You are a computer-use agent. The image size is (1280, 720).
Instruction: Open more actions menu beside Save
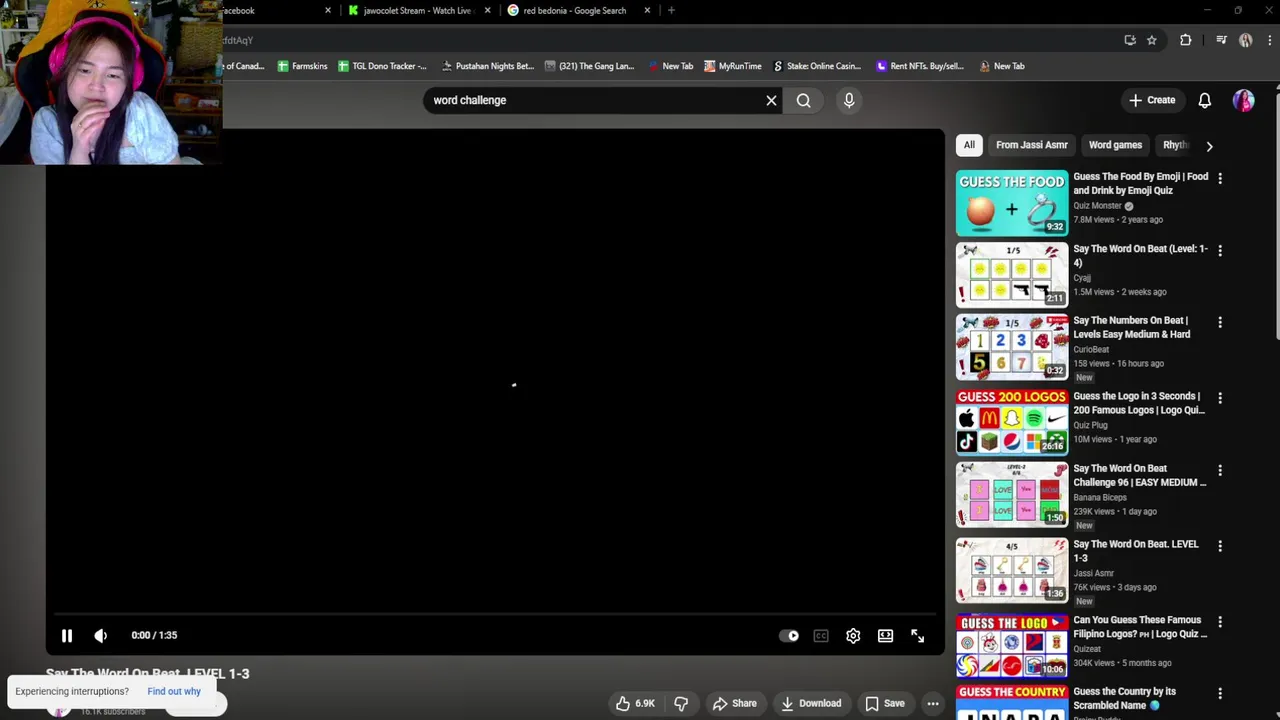click(932, 703)
